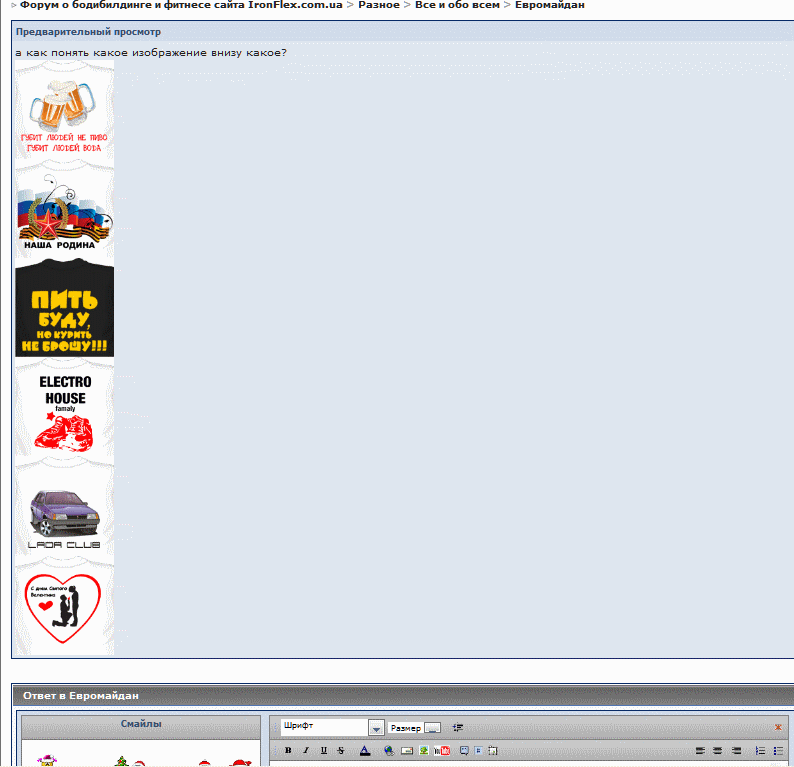Apply strikethrough formatting

pyautogui.click(x=340, y=750)
